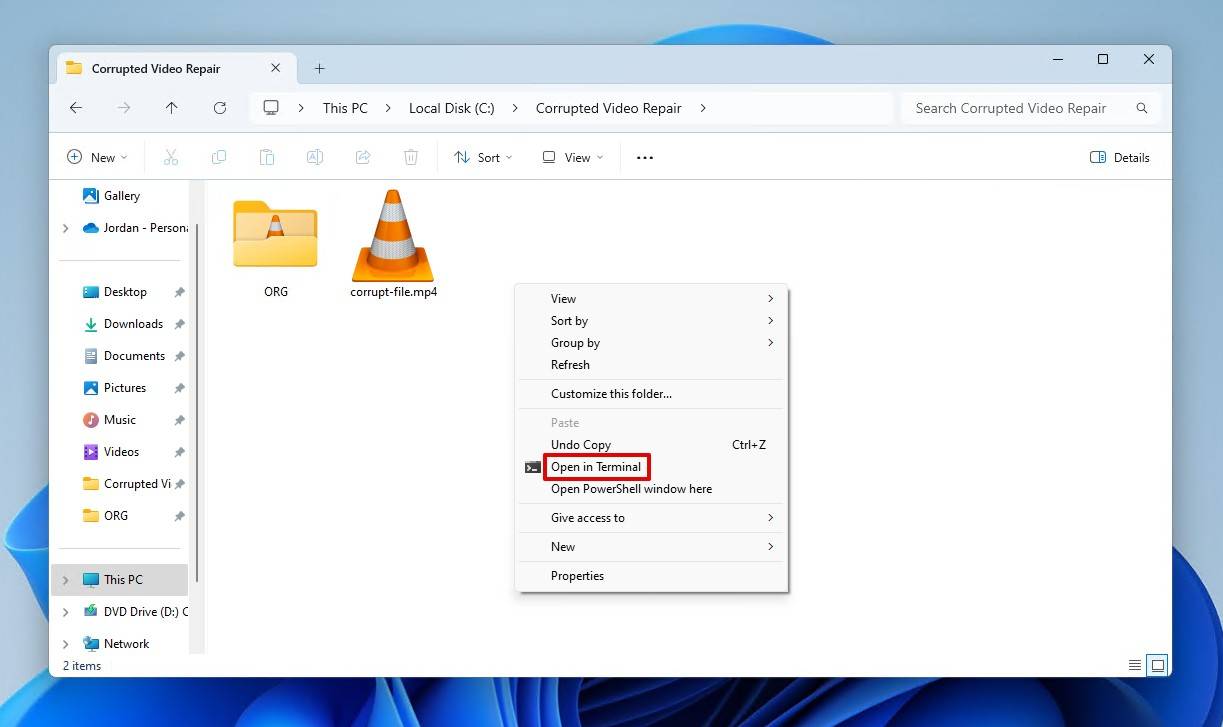The height and width of the screenshot is (727, 1223).
Task: Click the Share icon in toolbar
Action: tap(363, 157)
